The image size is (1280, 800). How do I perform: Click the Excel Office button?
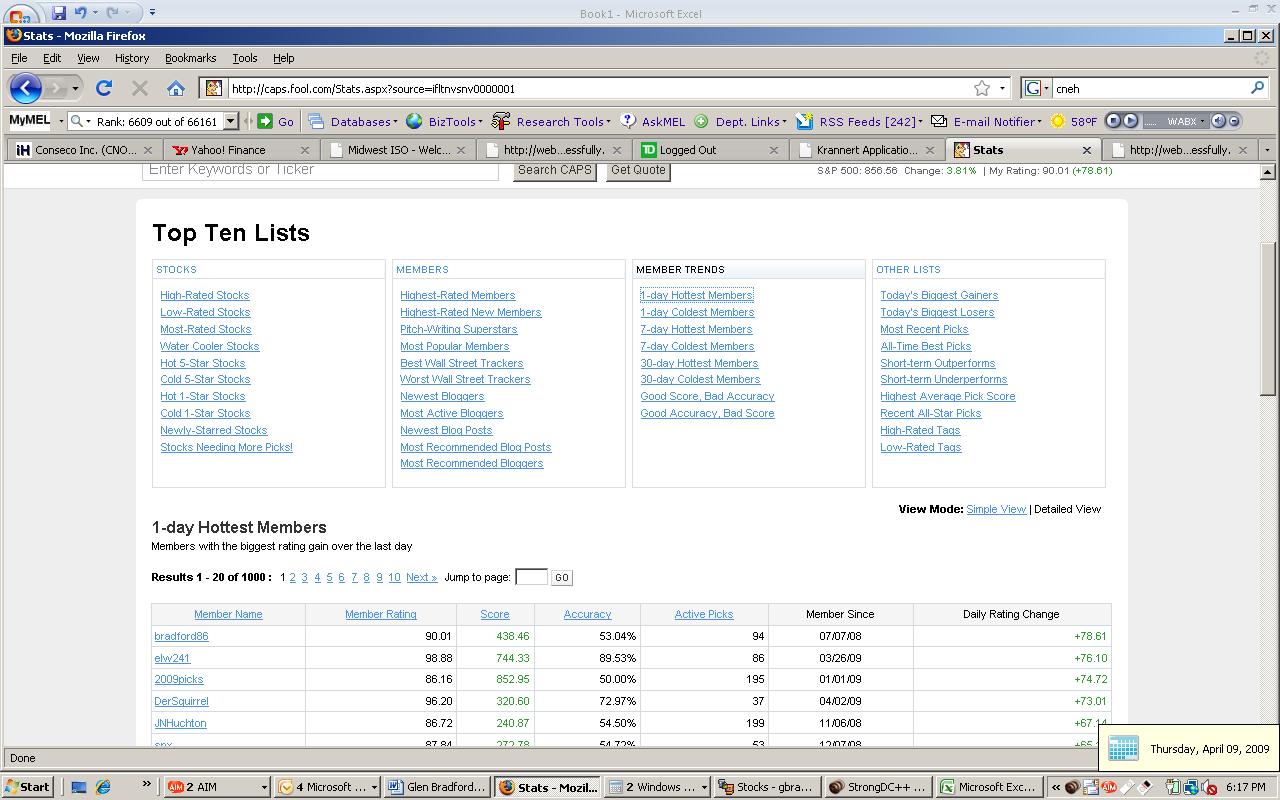click(19, 13)
